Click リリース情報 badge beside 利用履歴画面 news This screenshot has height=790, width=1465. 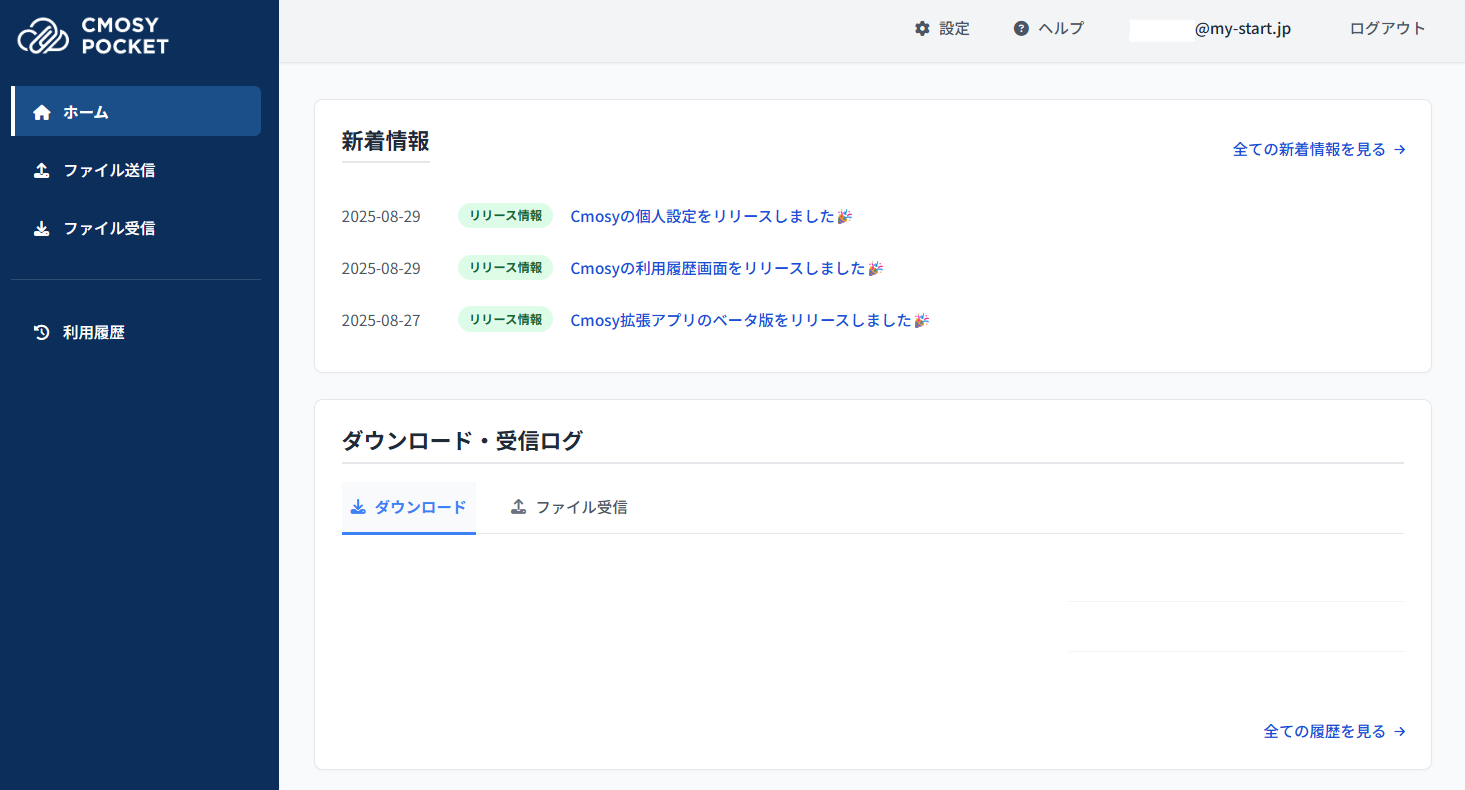505,268
